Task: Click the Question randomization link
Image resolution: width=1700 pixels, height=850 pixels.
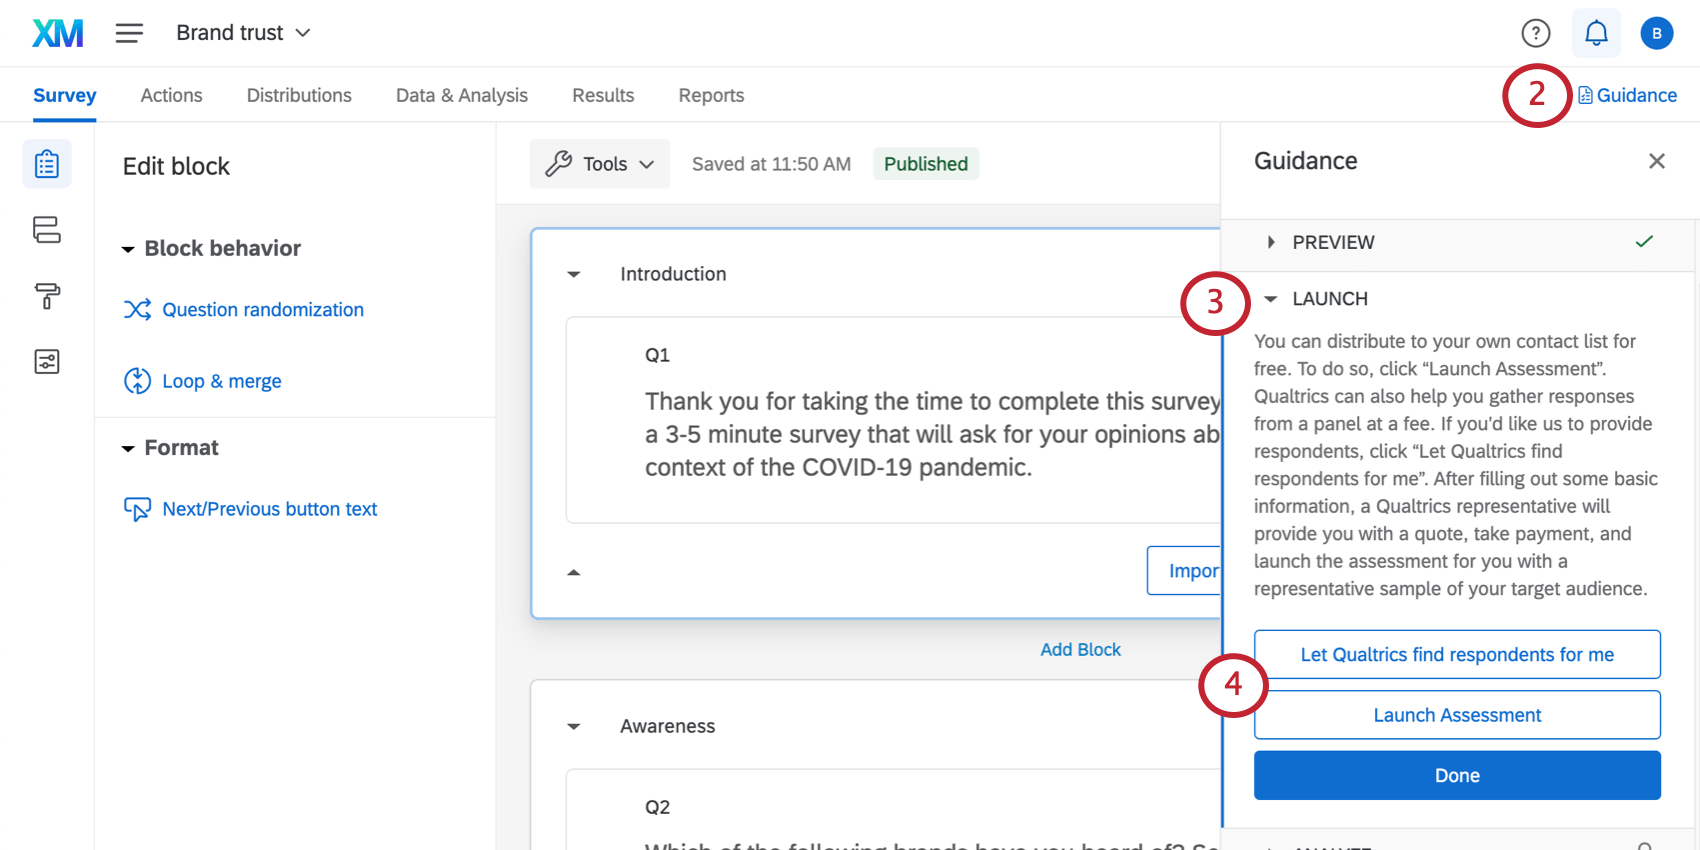Action: 262,310
